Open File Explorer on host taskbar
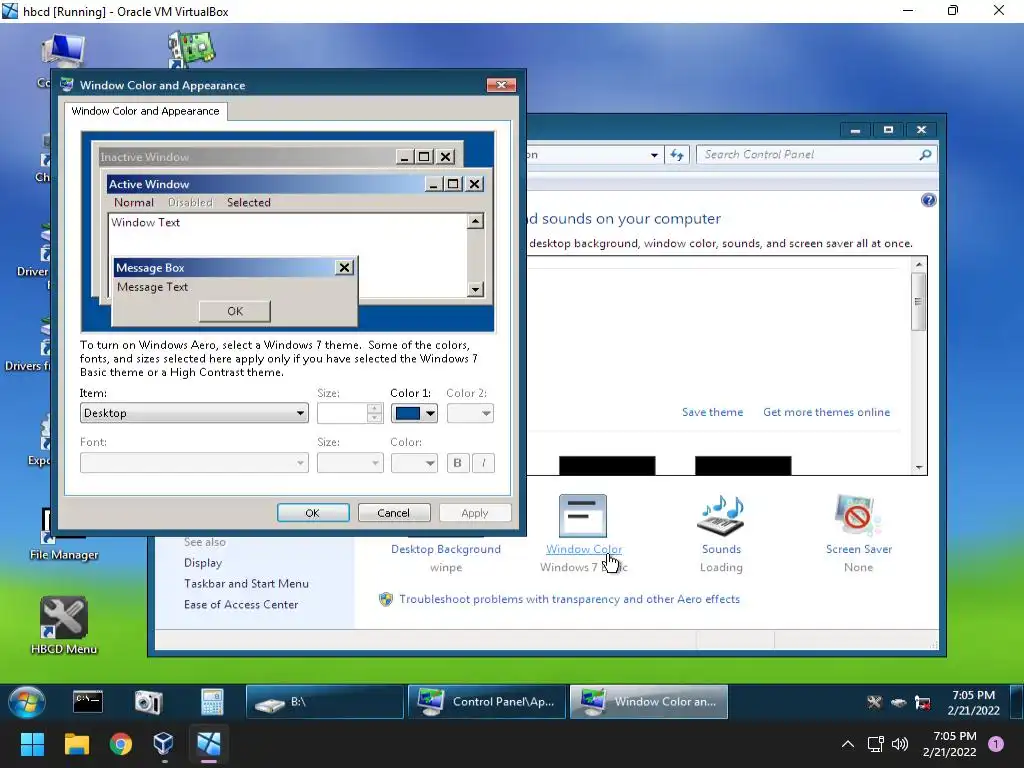The image size is (1024, 768). (x=76, y=744)
